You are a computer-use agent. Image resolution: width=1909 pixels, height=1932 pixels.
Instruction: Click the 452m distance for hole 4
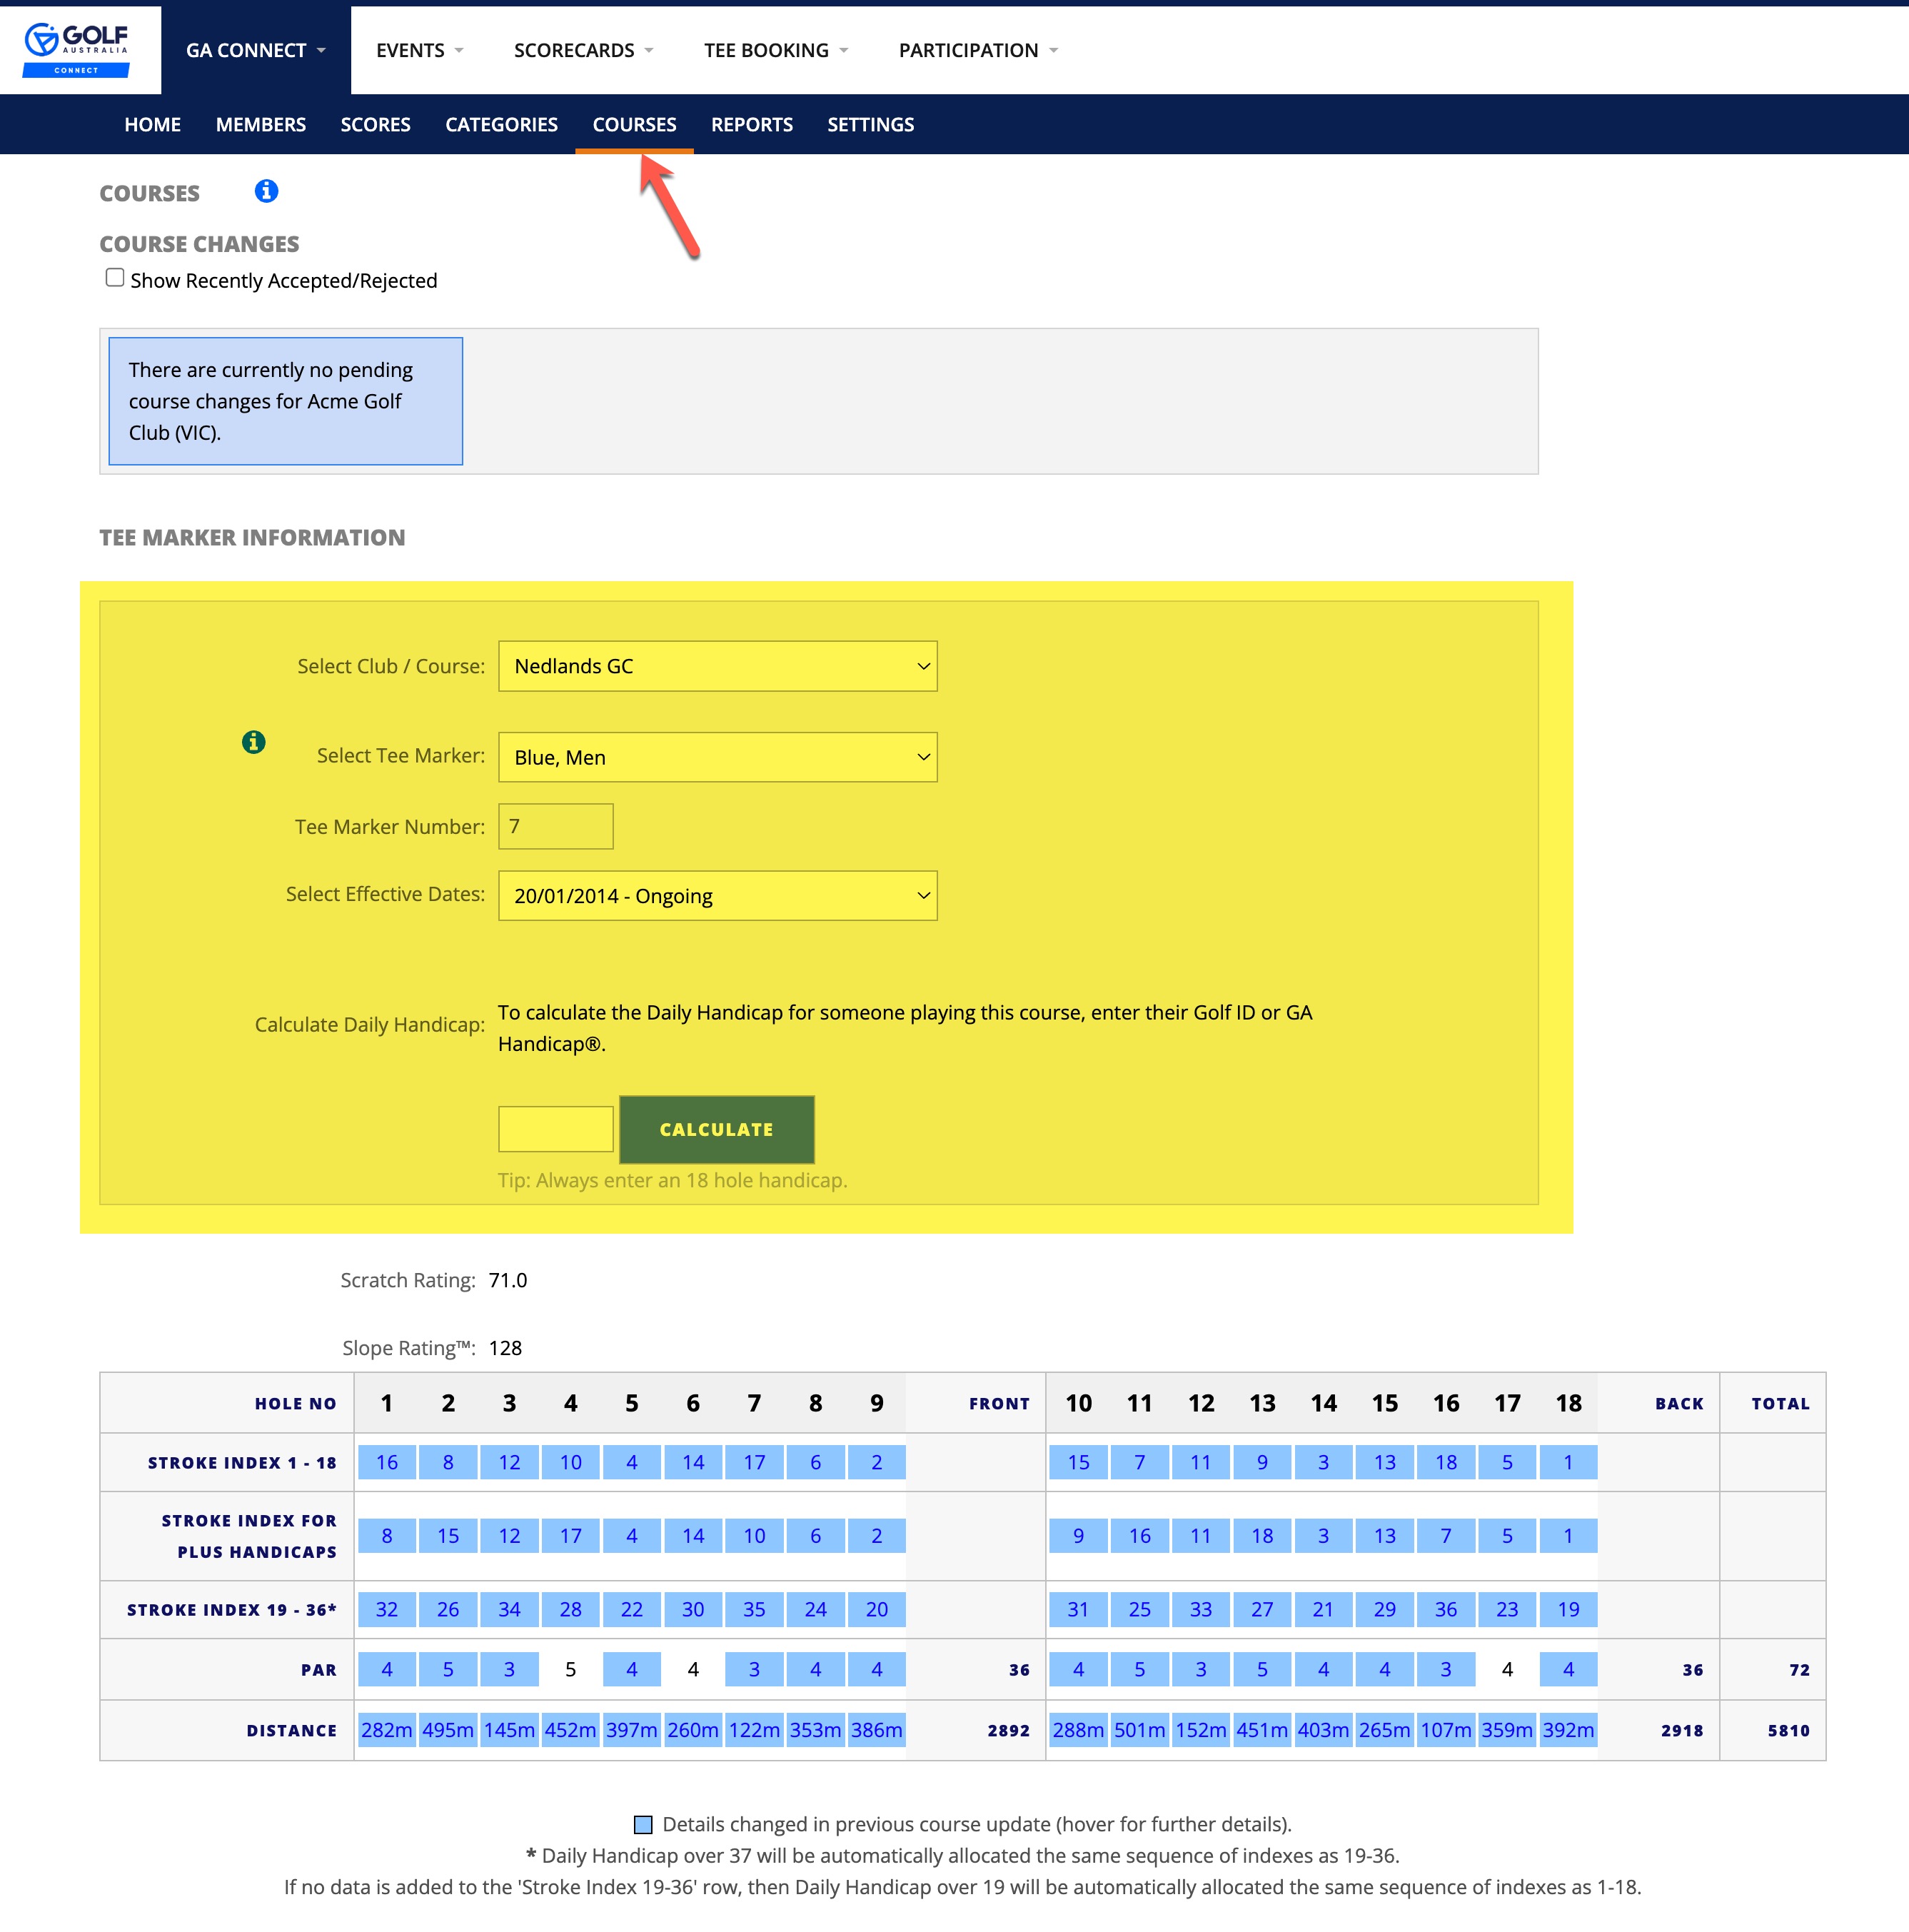click(570, 1730)
